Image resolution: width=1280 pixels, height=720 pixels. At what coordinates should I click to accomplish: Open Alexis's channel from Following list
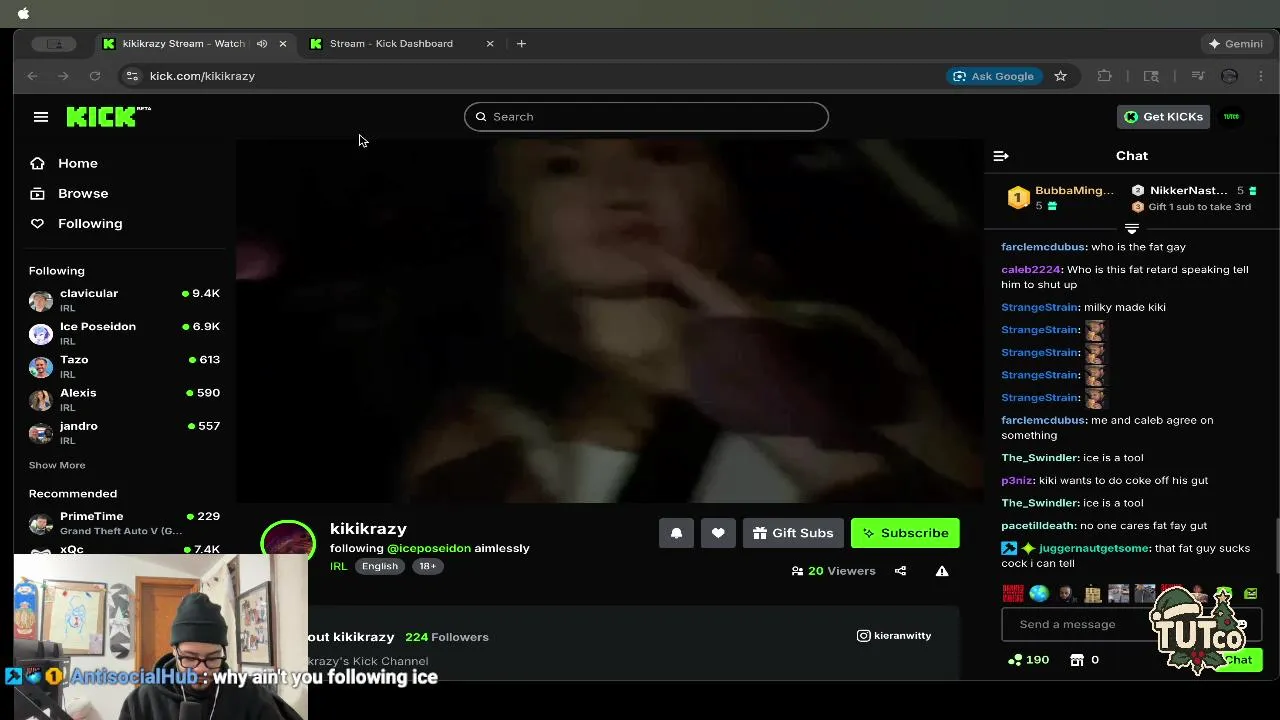coord(124,399)
